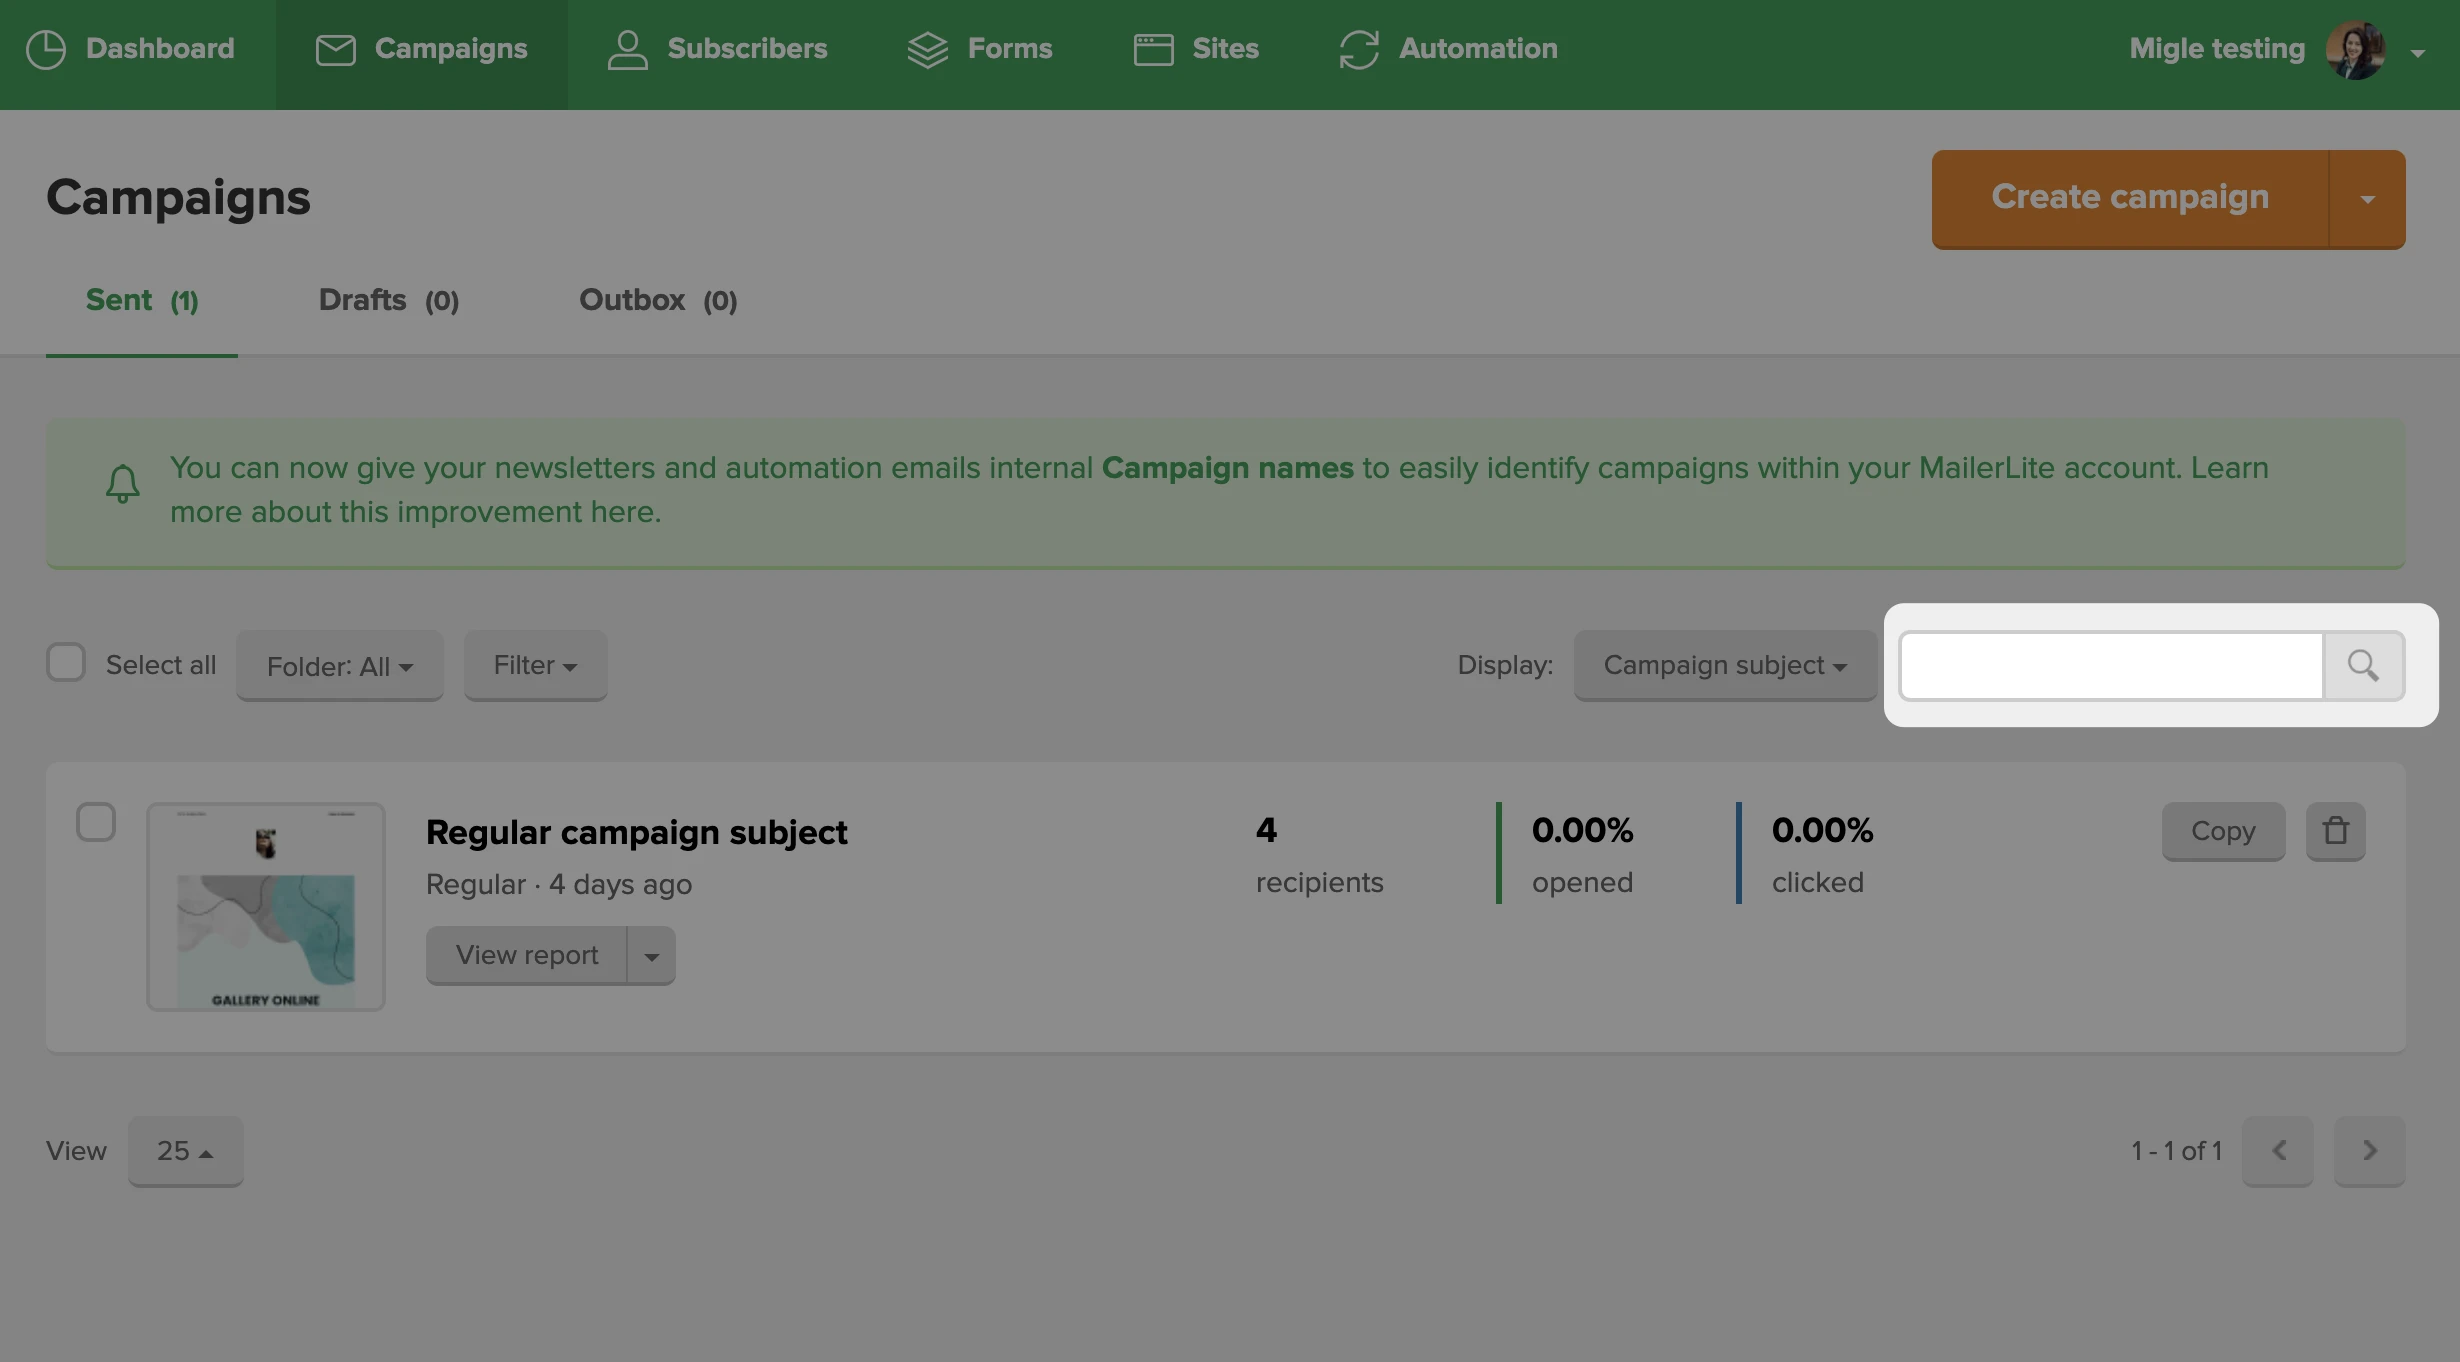Click the Automation refresh icon
This screenshot has width=2460, height=1362.
coord(1358,49)
